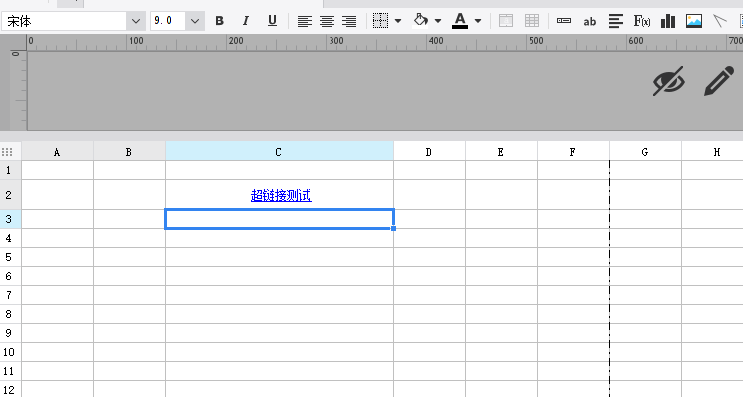Select row 9 header

tap(10, 333)
